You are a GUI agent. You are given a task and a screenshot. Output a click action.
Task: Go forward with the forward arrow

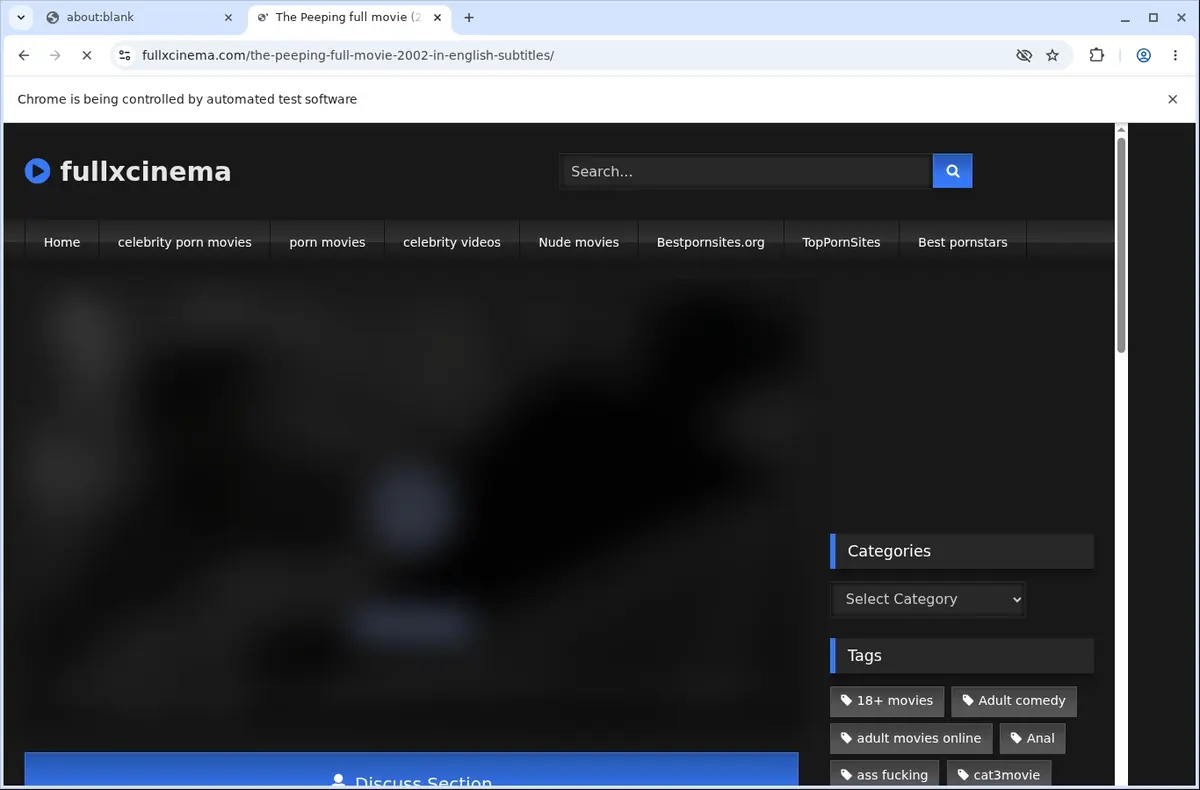click(55, 56)
